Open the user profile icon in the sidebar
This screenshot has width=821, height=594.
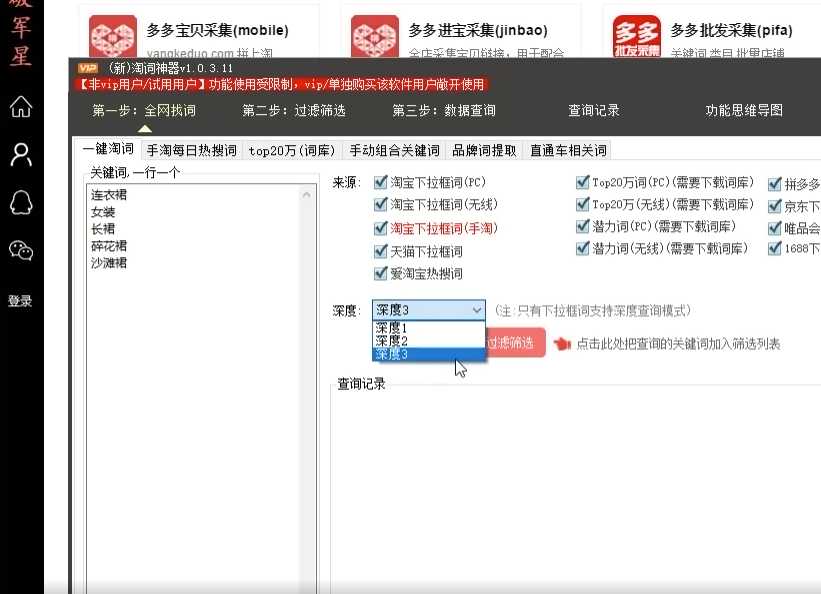pos(21,155)
